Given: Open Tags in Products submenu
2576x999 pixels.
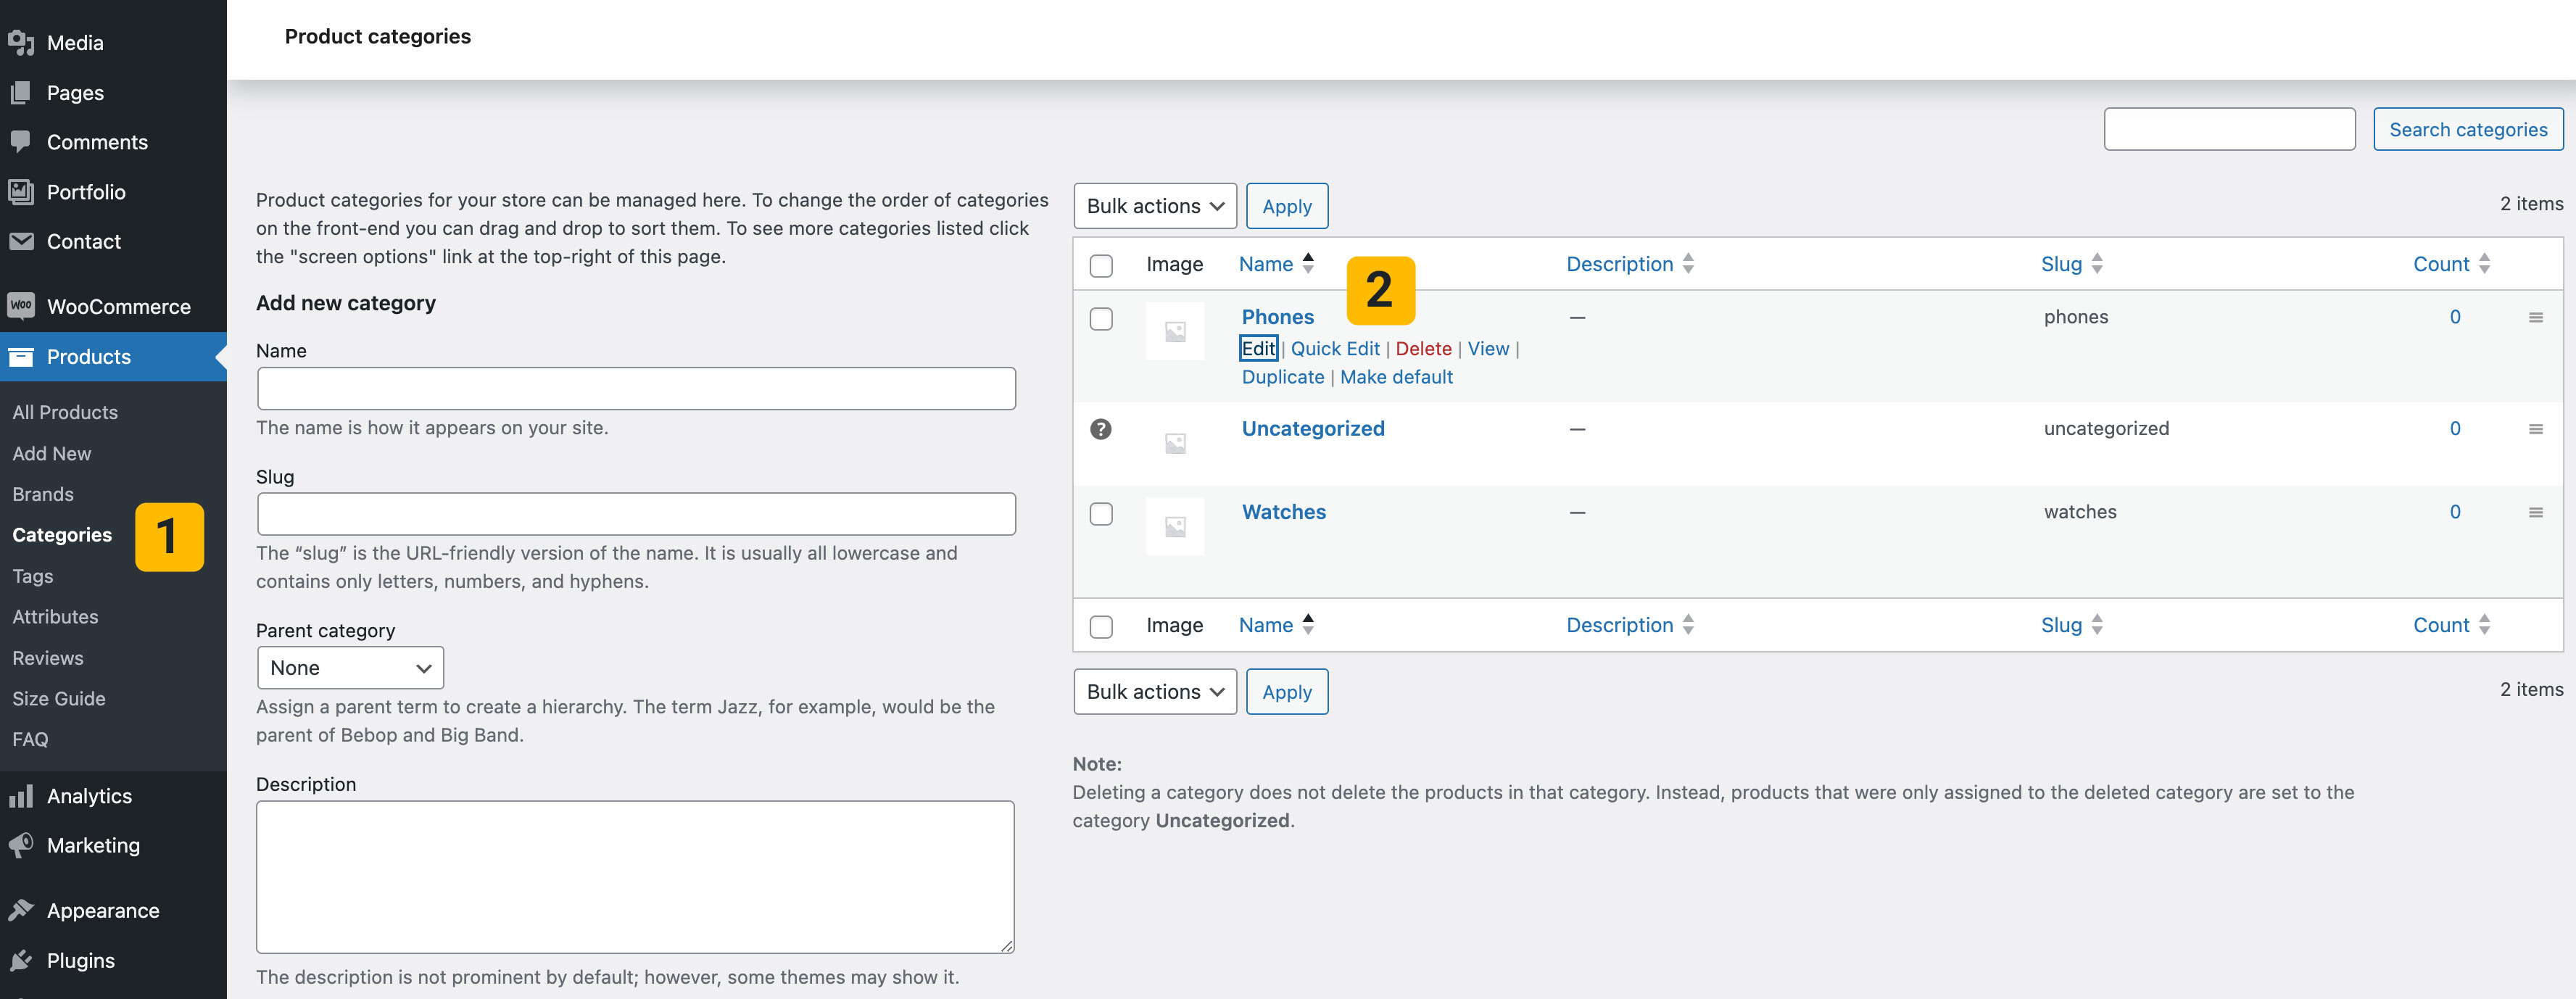Looking at the screenshot, I should (x=33, y=576).
